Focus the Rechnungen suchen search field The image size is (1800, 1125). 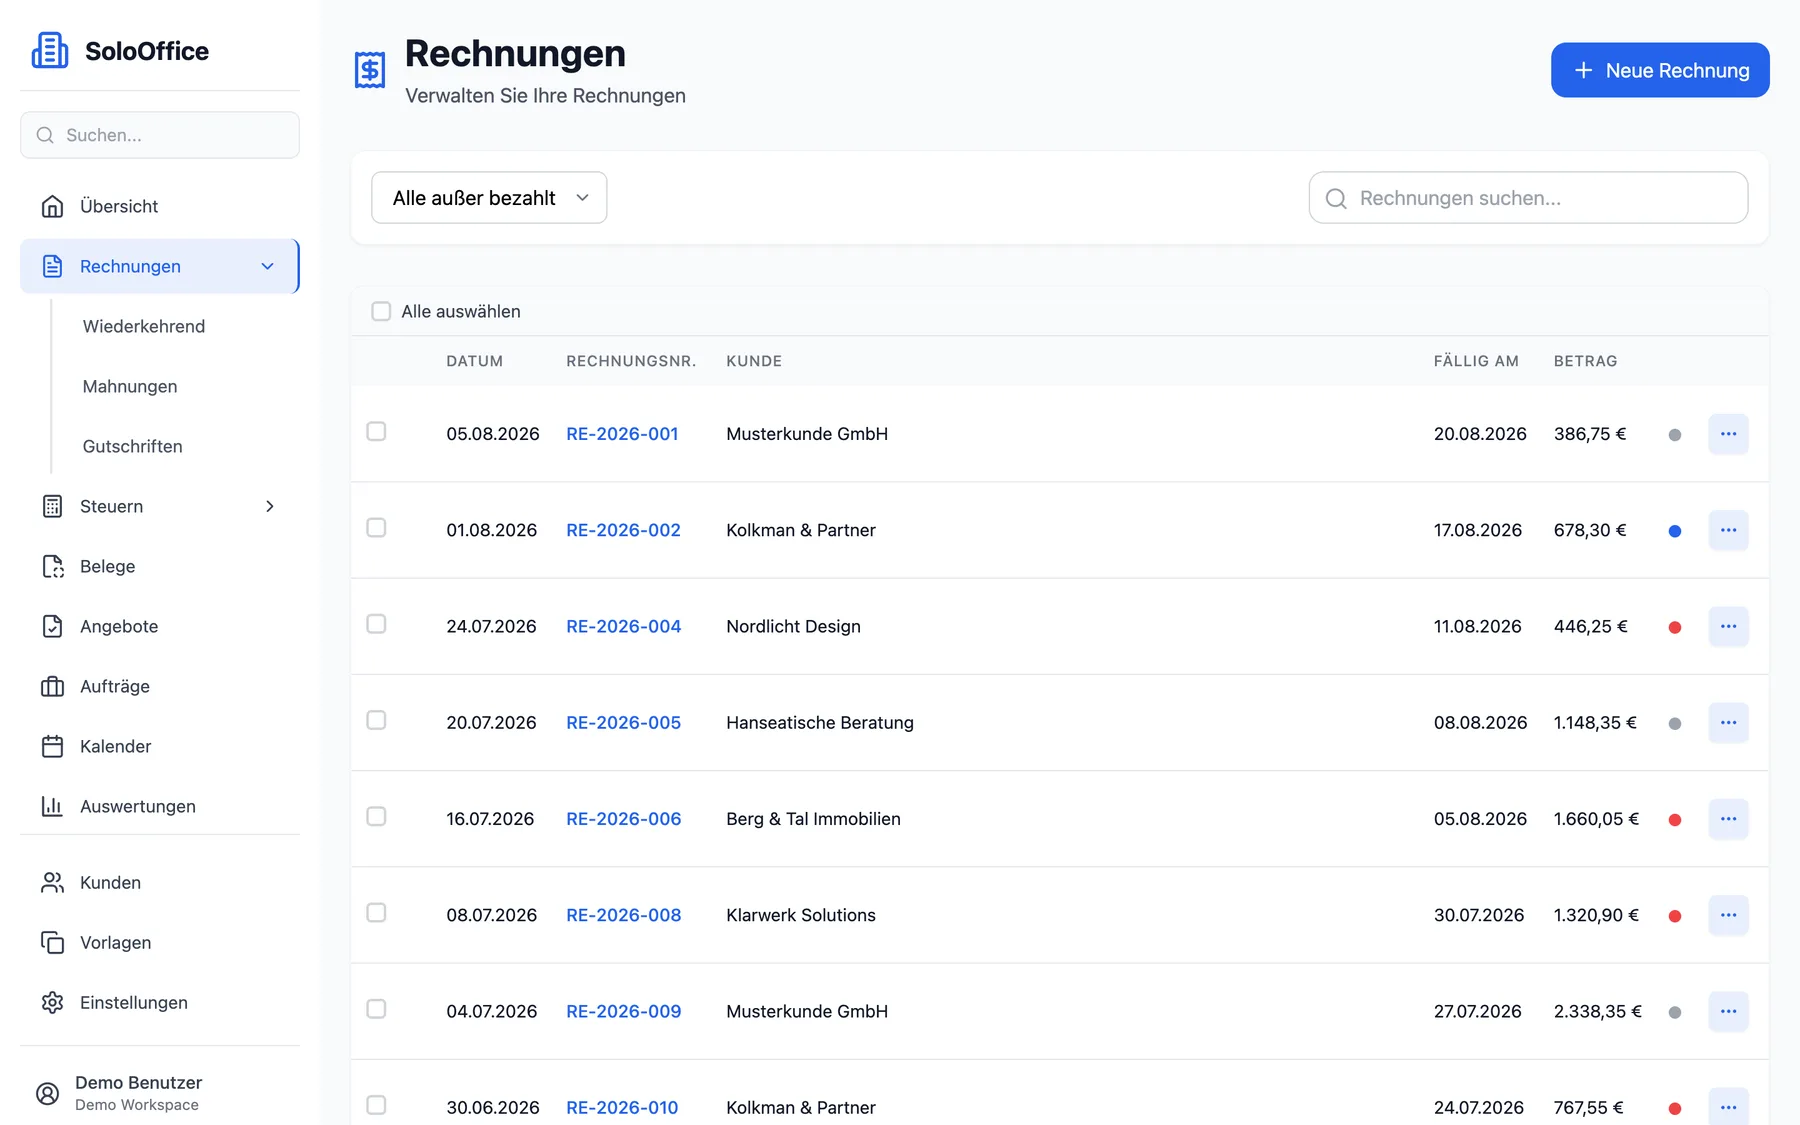click(x=1528, y=197)
